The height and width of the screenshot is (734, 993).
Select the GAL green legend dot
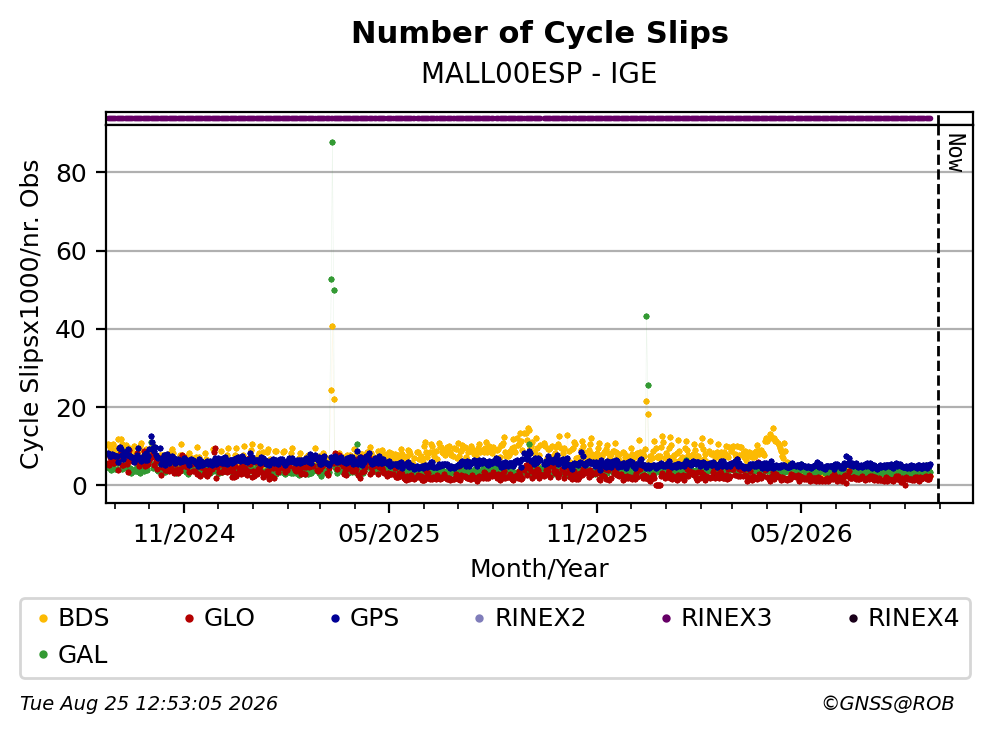pos(43,655)
